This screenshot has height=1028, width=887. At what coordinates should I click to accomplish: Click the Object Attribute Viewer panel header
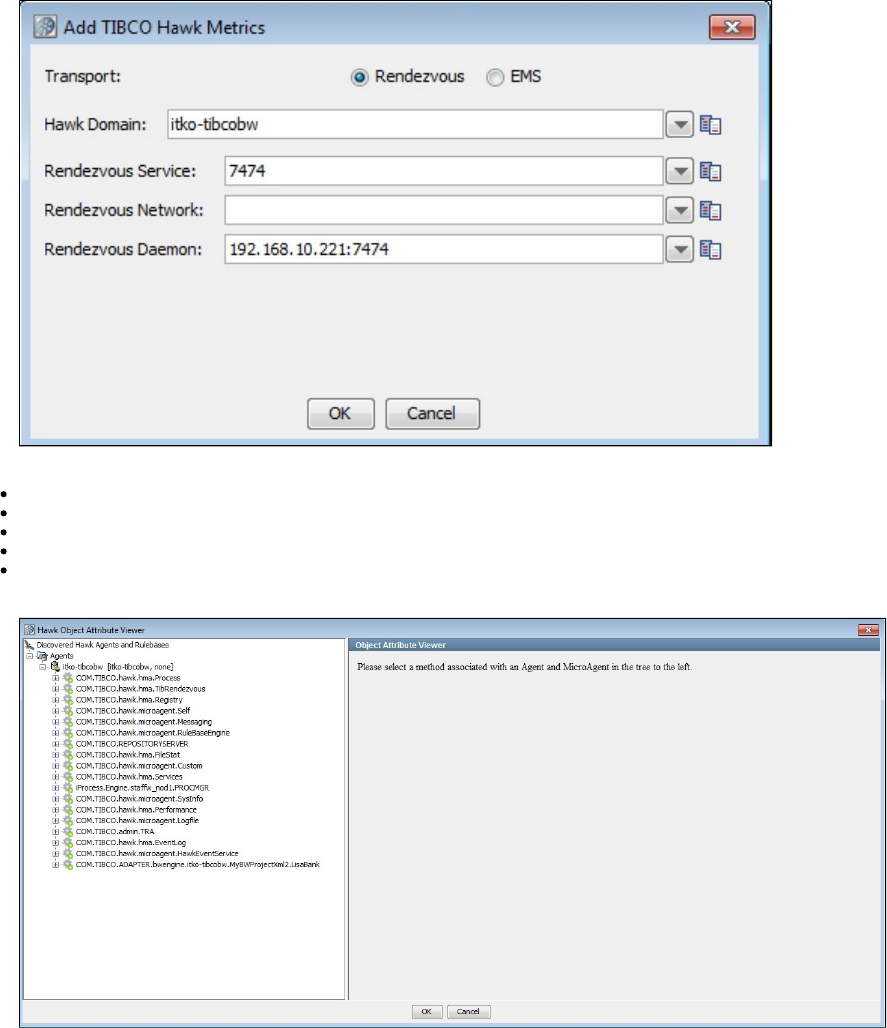614,645
